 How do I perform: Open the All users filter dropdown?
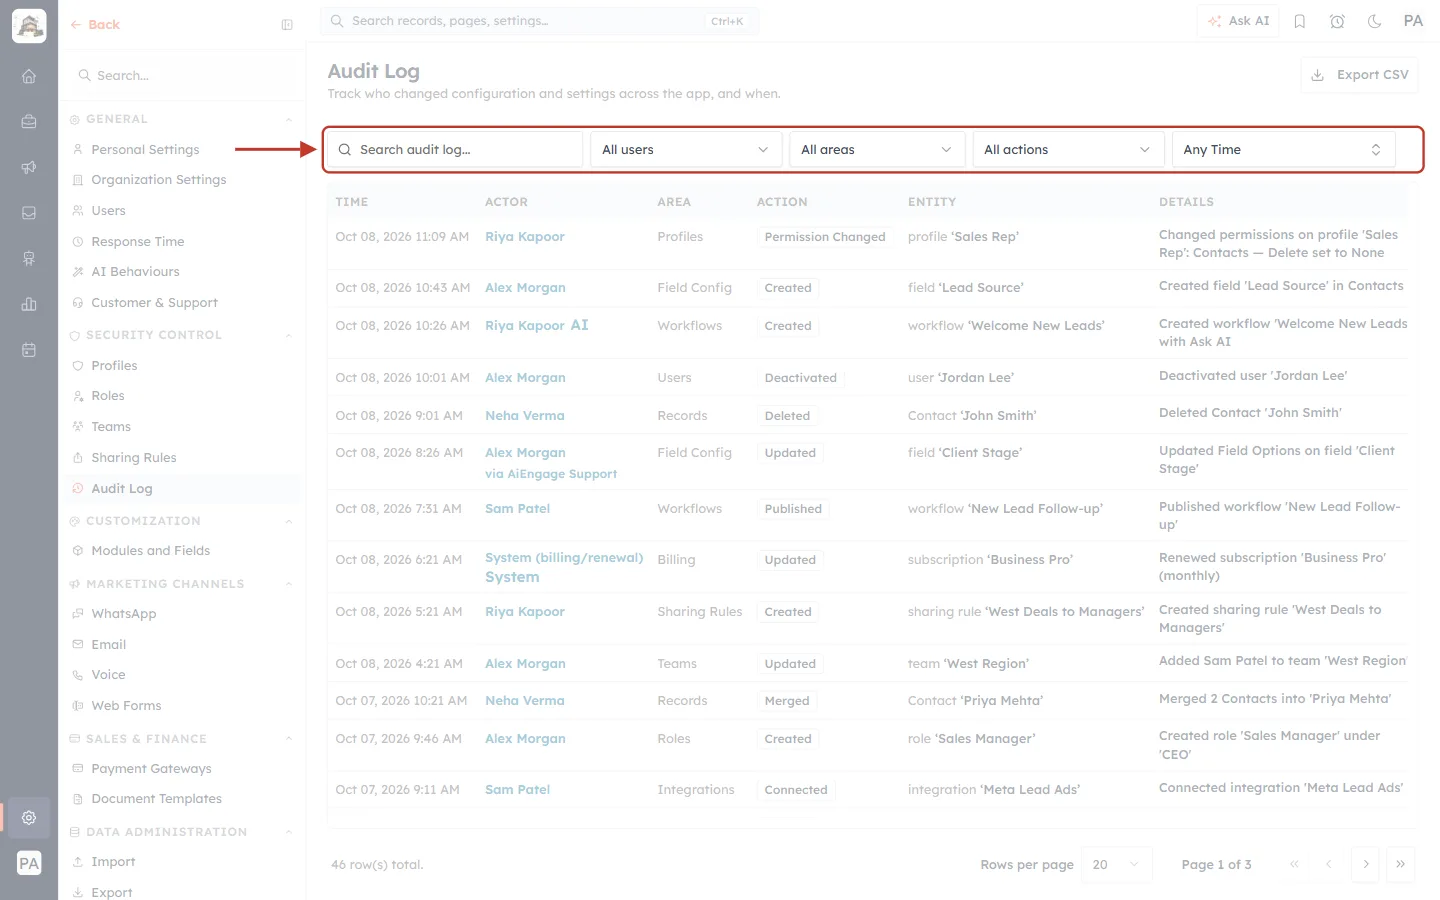coord(685,150)
